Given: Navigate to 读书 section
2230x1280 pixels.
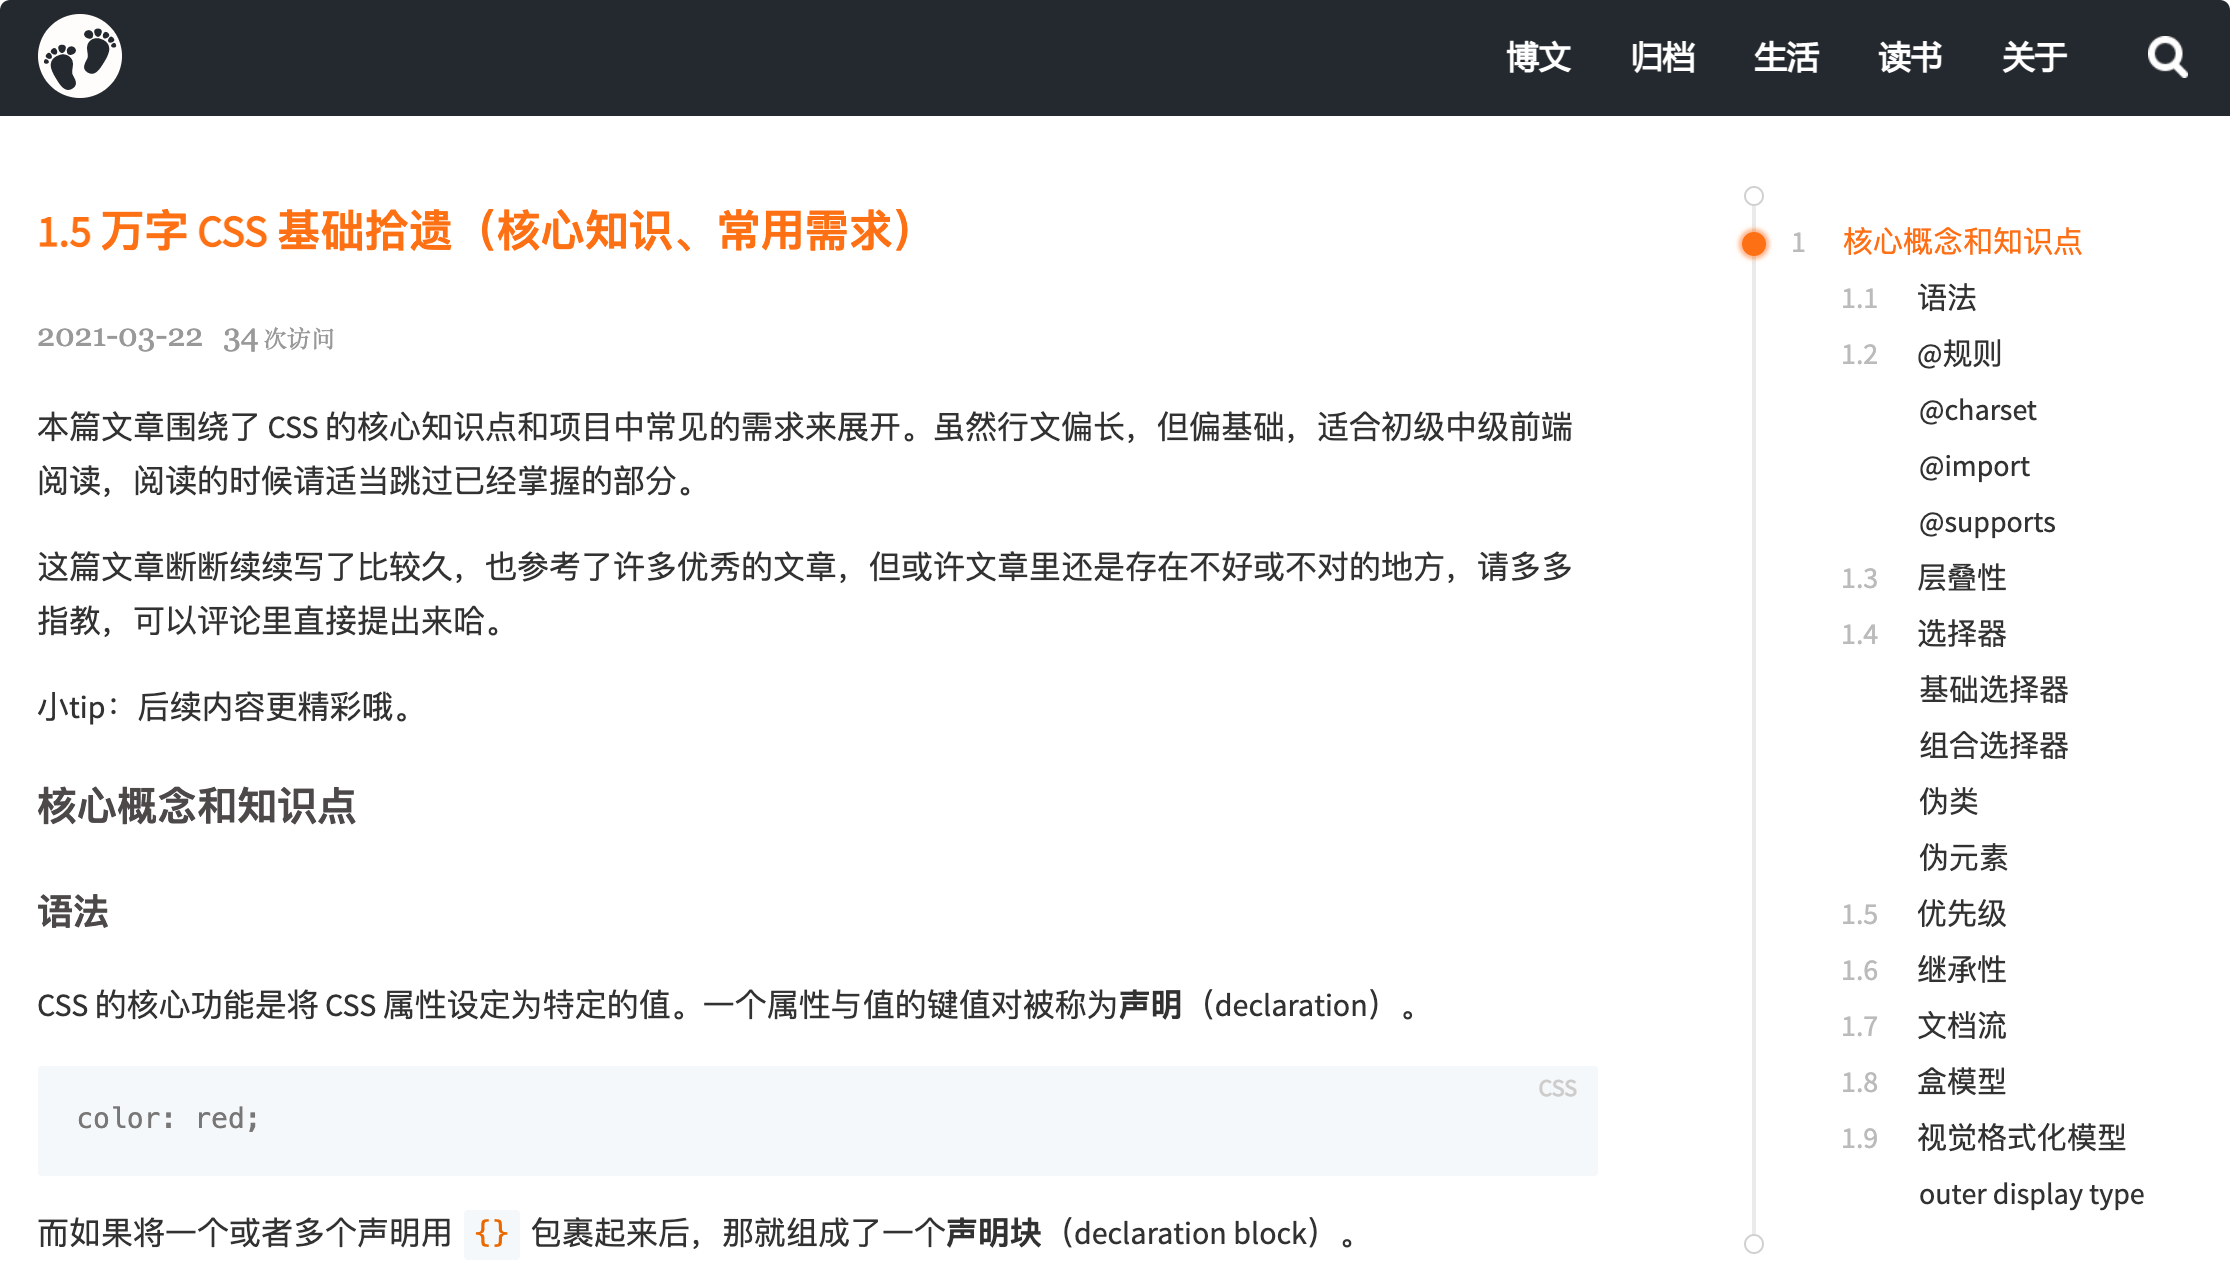Looking at the screenshot, I should 1910,57.
